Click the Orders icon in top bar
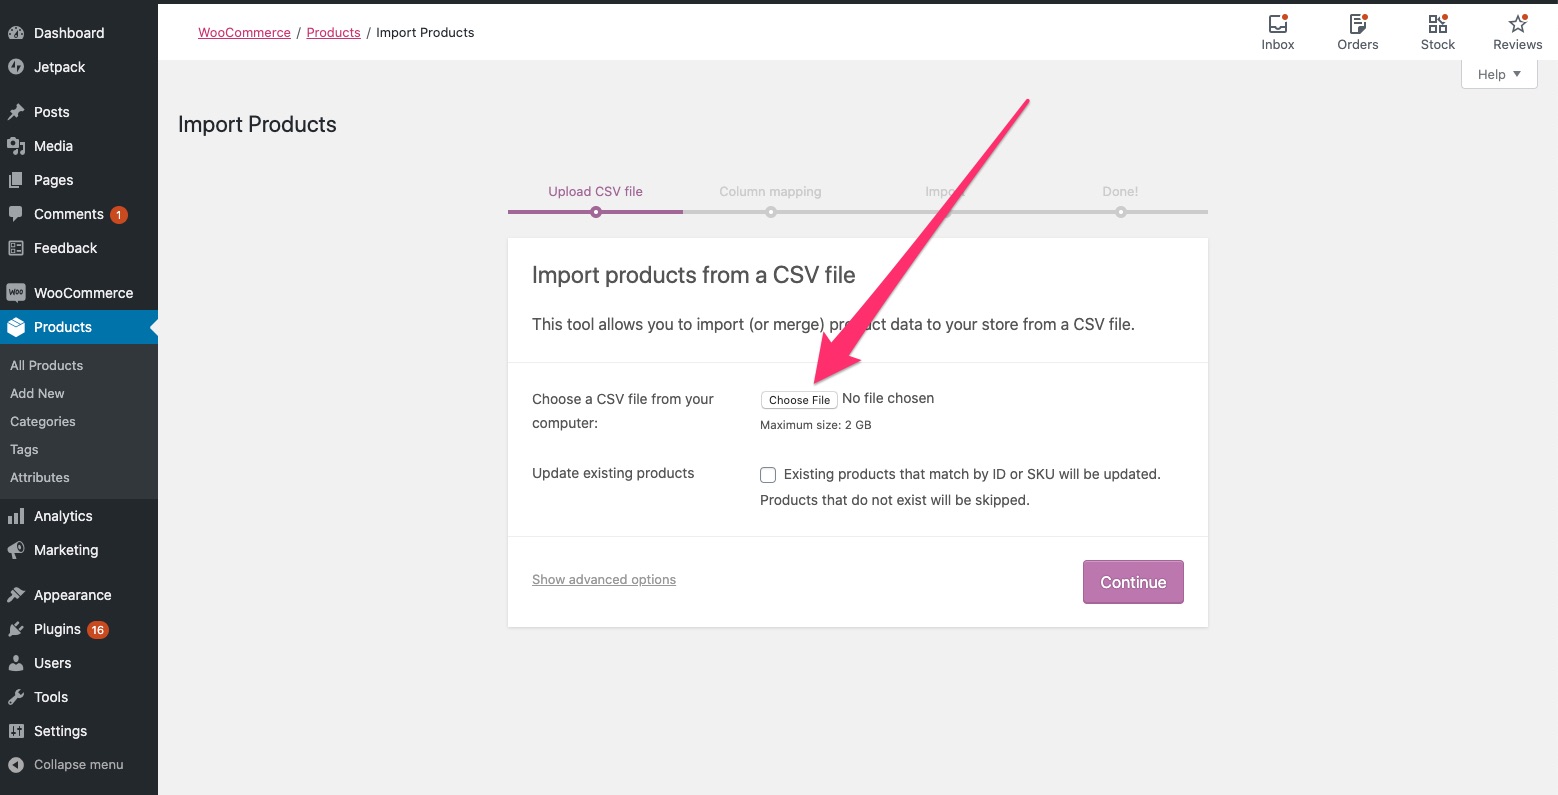Screen dimensions: 1558x795 point(1357,25)
